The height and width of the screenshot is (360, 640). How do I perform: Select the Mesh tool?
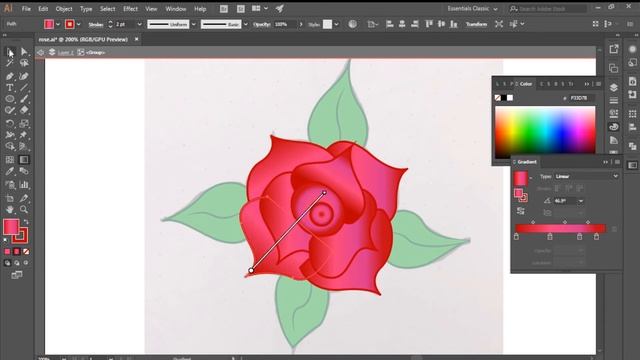(x=10, y=160)
